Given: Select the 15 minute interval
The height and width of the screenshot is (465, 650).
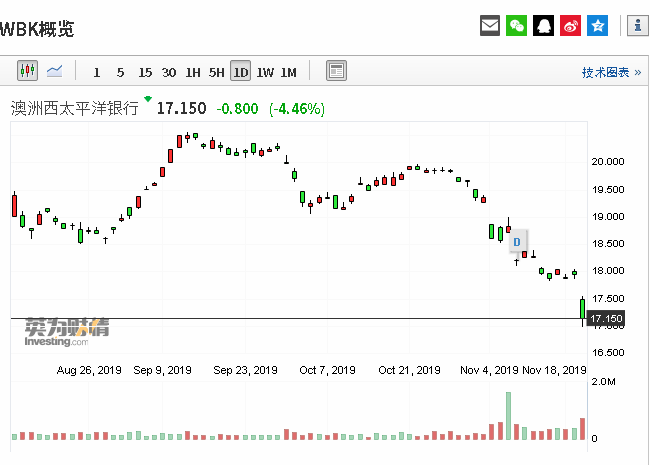Looking at the screenshot, I should click(145, 73).
